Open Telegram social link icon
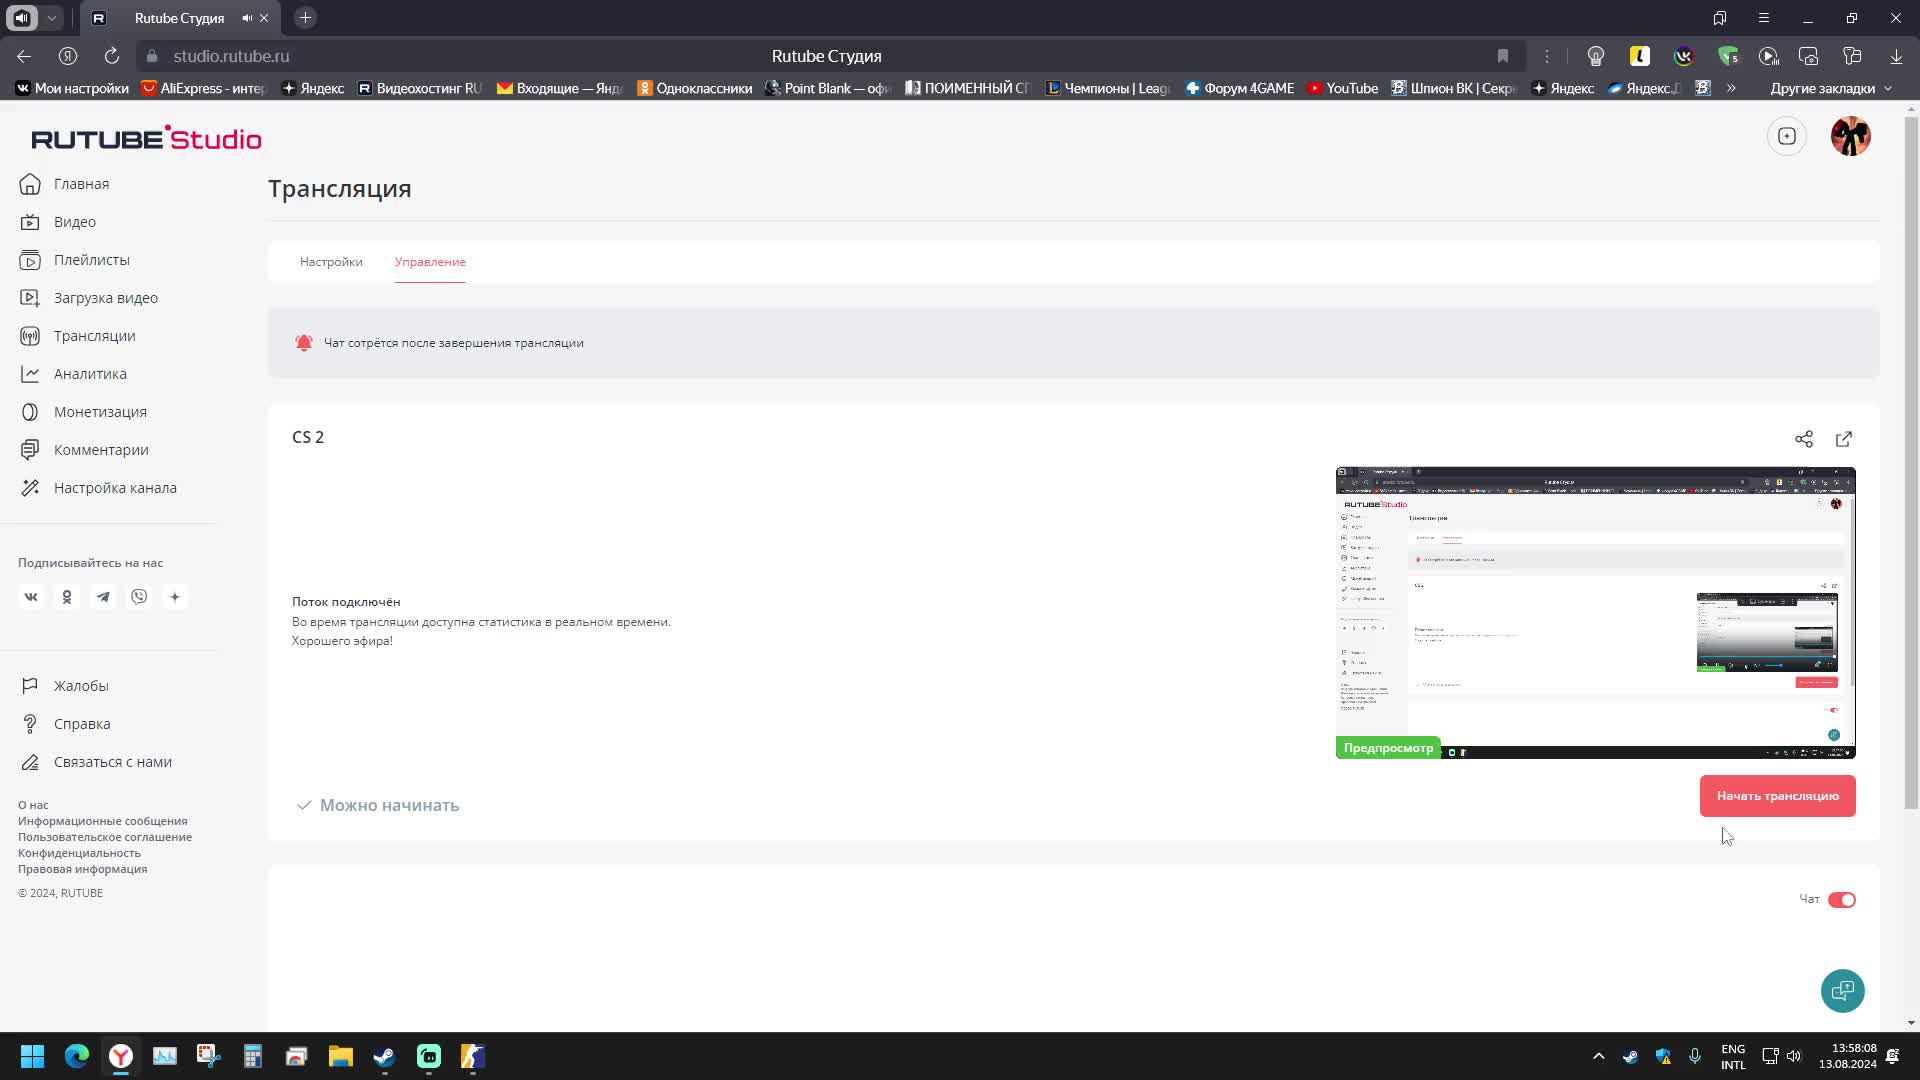 click(103, 597)
